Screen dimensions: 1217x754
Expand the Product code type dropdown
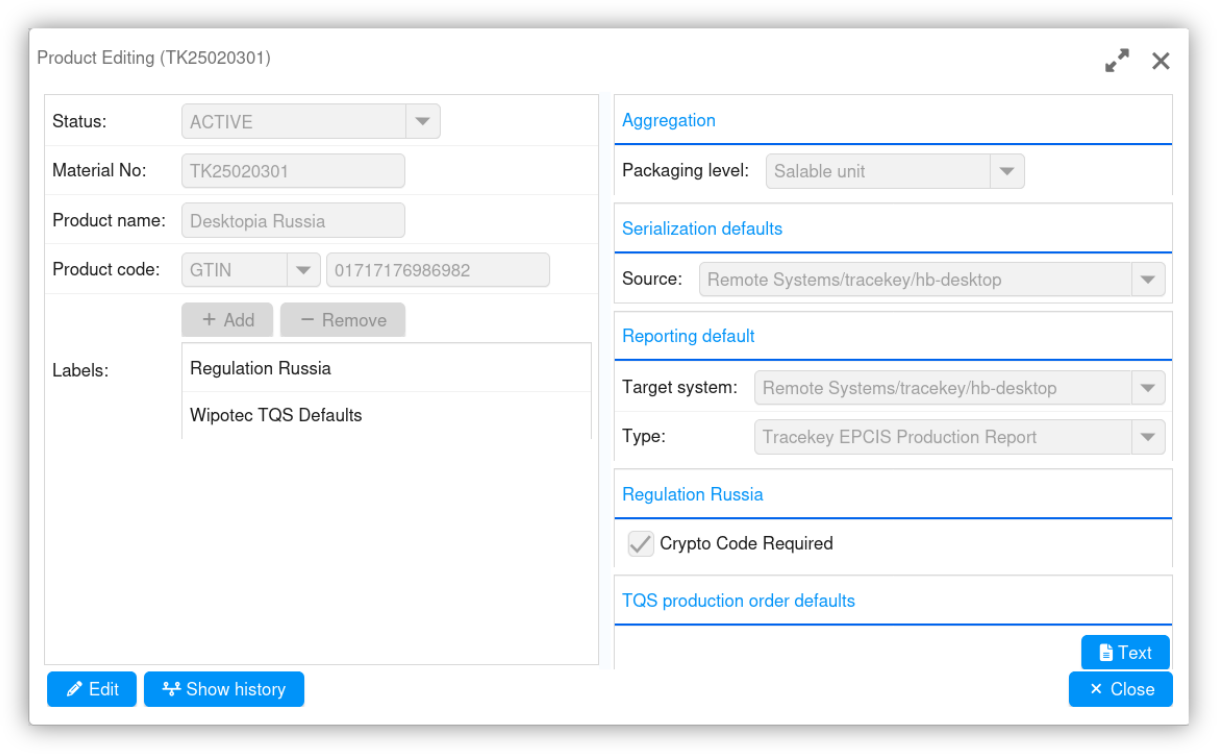pyautogui.click(x=303, y=270)
